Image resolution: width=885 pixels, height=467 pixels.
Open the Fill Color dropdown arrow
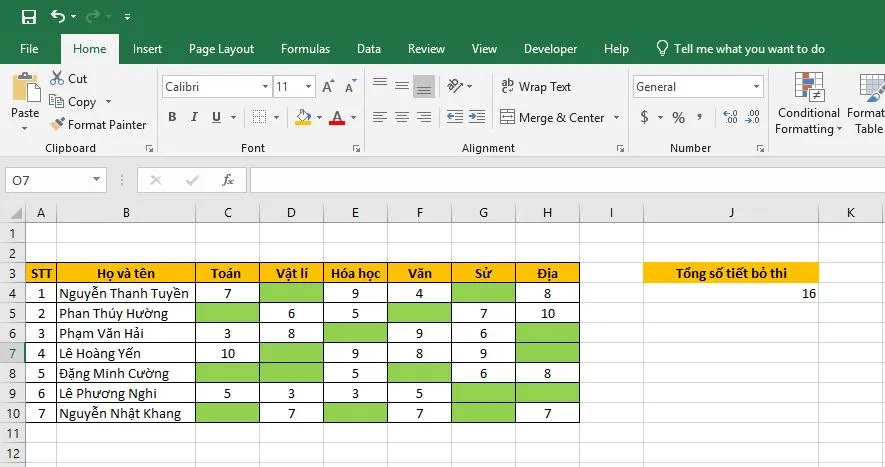(x=319, y=117)
